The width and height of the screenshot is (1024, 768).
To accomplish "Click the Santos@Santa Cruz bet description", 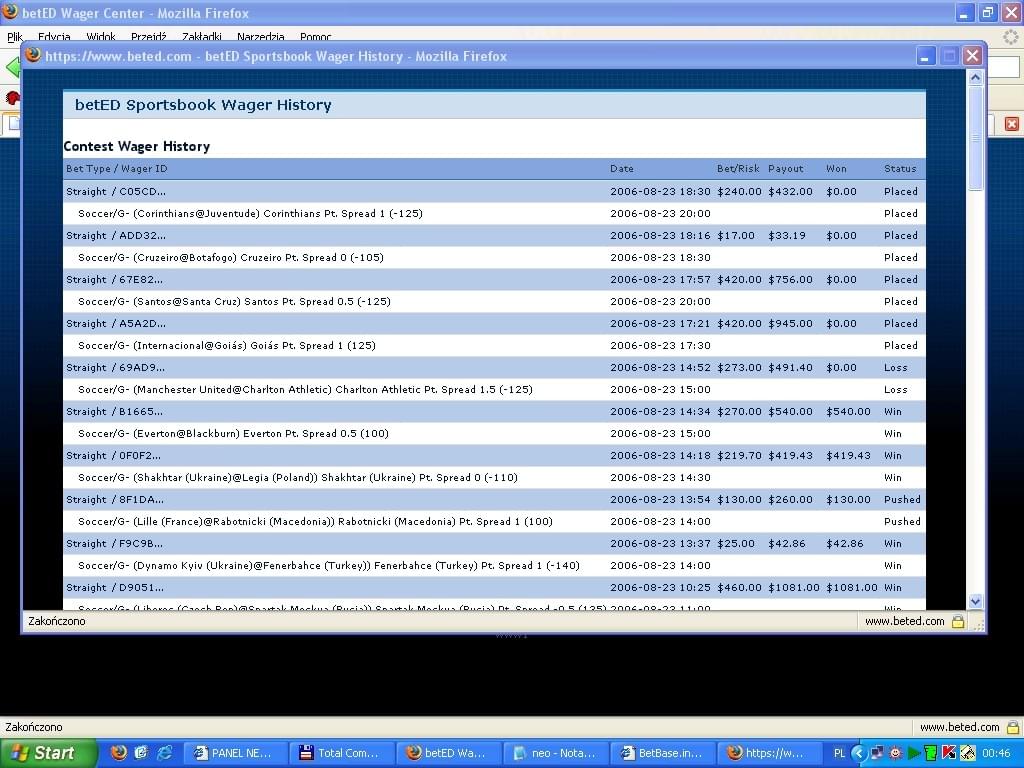I will pyautogui.click(x=234, y=302).
